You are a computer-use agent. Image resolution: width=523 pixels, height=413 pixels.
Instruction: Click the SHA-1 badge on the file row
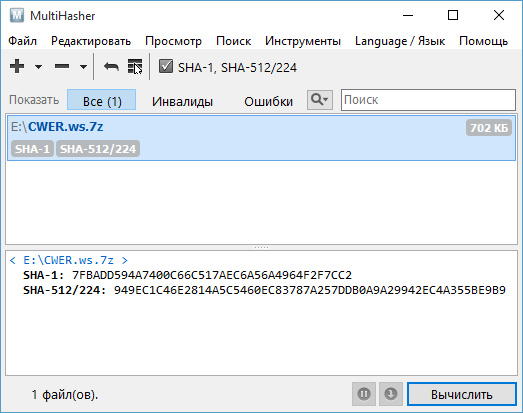(x=32, y=149)
